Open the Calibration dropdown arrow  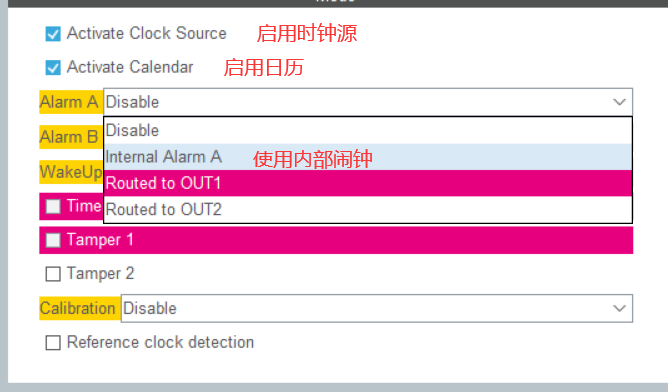tap(619, 308)
